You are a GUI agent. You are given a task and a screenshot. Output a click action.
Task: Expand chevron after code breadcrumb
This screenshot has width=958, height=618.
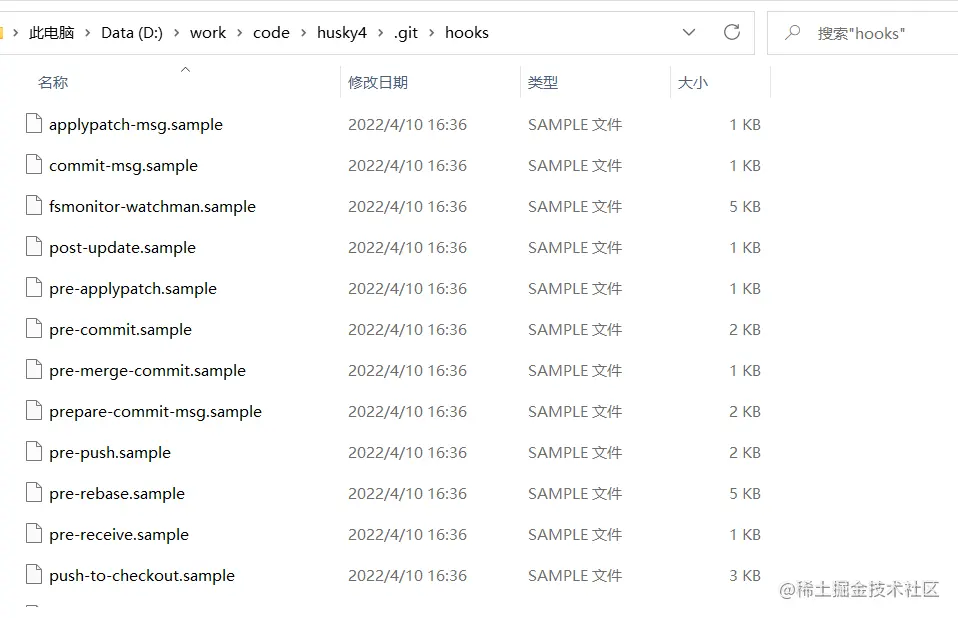(303, 33)
